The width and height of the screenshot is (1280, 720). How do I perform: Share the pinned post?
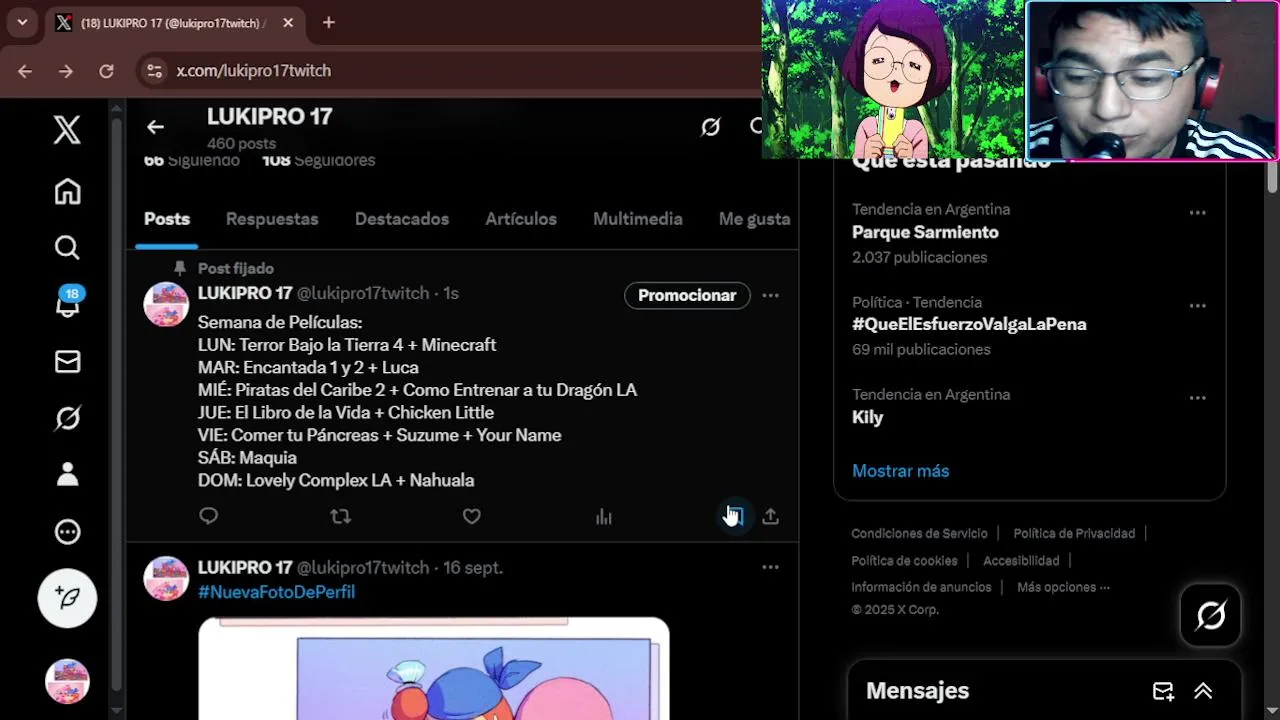(x=770, y=516)
